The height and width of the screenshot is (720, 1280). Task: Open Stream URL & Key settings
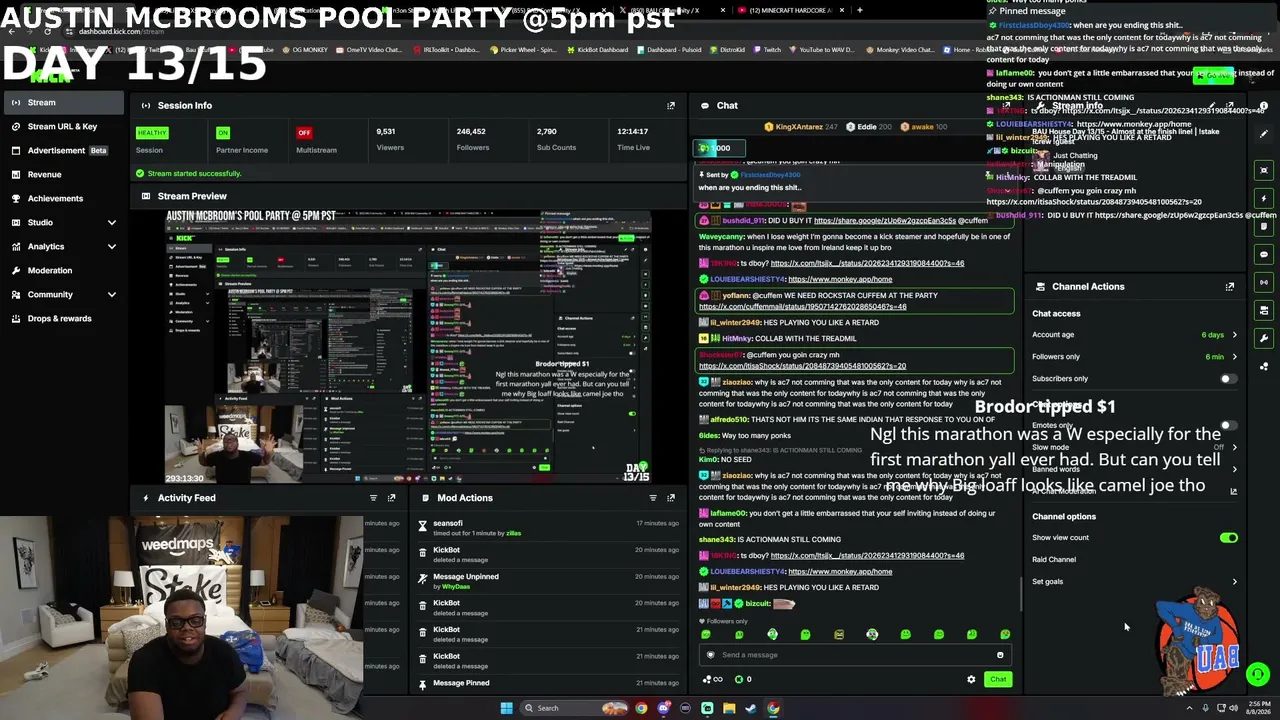pyautogui.click(x=62, y=126)
